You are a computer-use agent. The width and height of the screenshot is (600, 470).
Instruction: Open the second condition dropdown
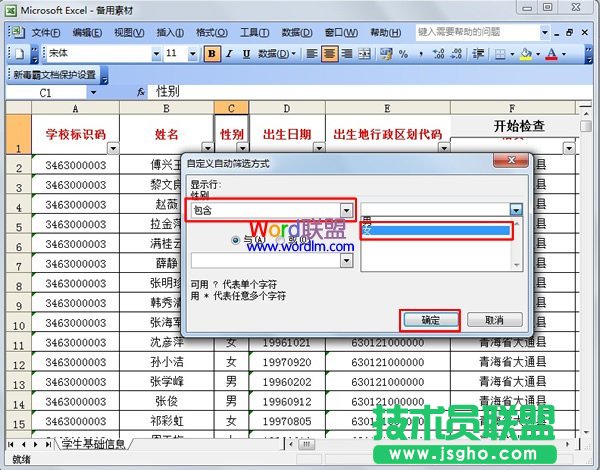pyautogui.click(x=346, y=261)
